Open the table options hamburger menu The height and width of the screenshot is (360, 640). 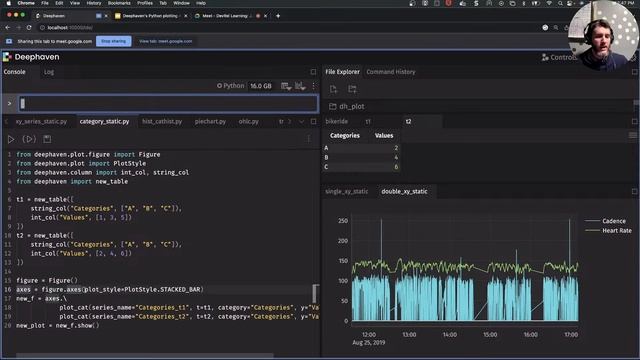pos(633,136)
